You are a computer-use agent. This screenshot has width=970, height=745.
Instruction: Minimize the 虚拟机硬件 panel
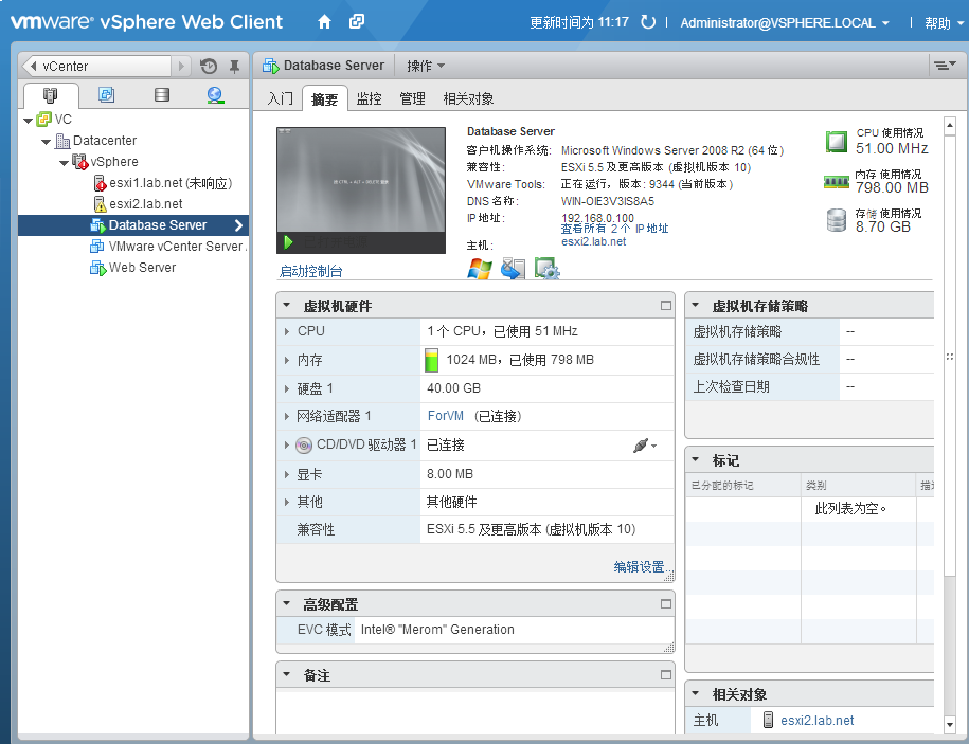click(x=666, y=306)
